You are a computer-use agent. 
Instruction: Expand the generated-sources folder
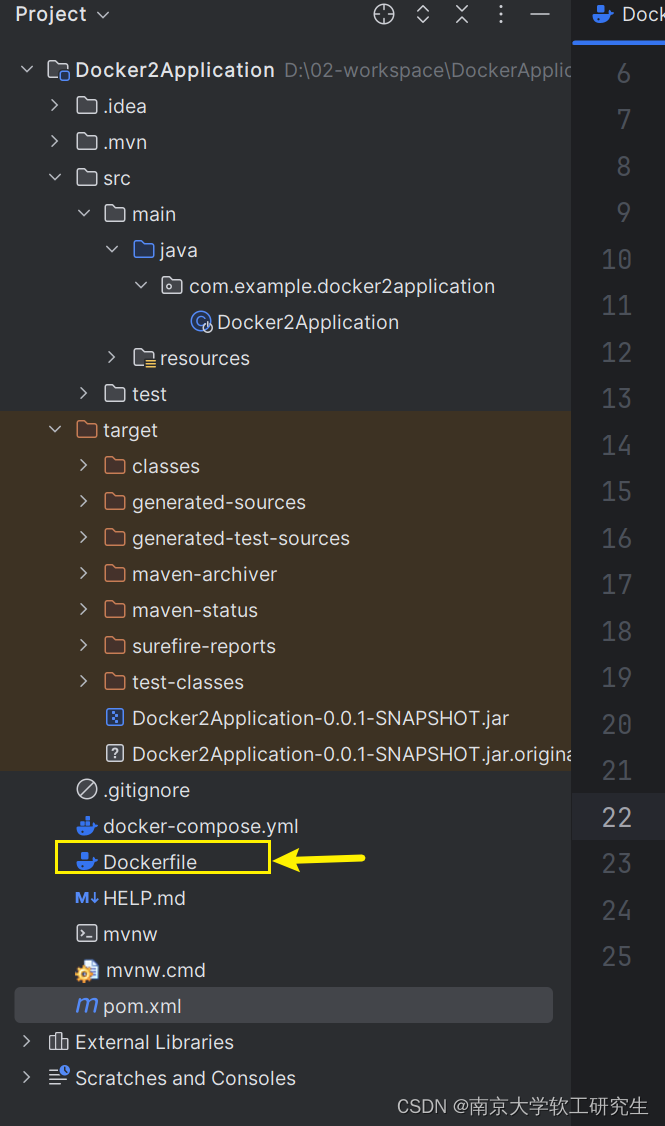click(84, 501)
